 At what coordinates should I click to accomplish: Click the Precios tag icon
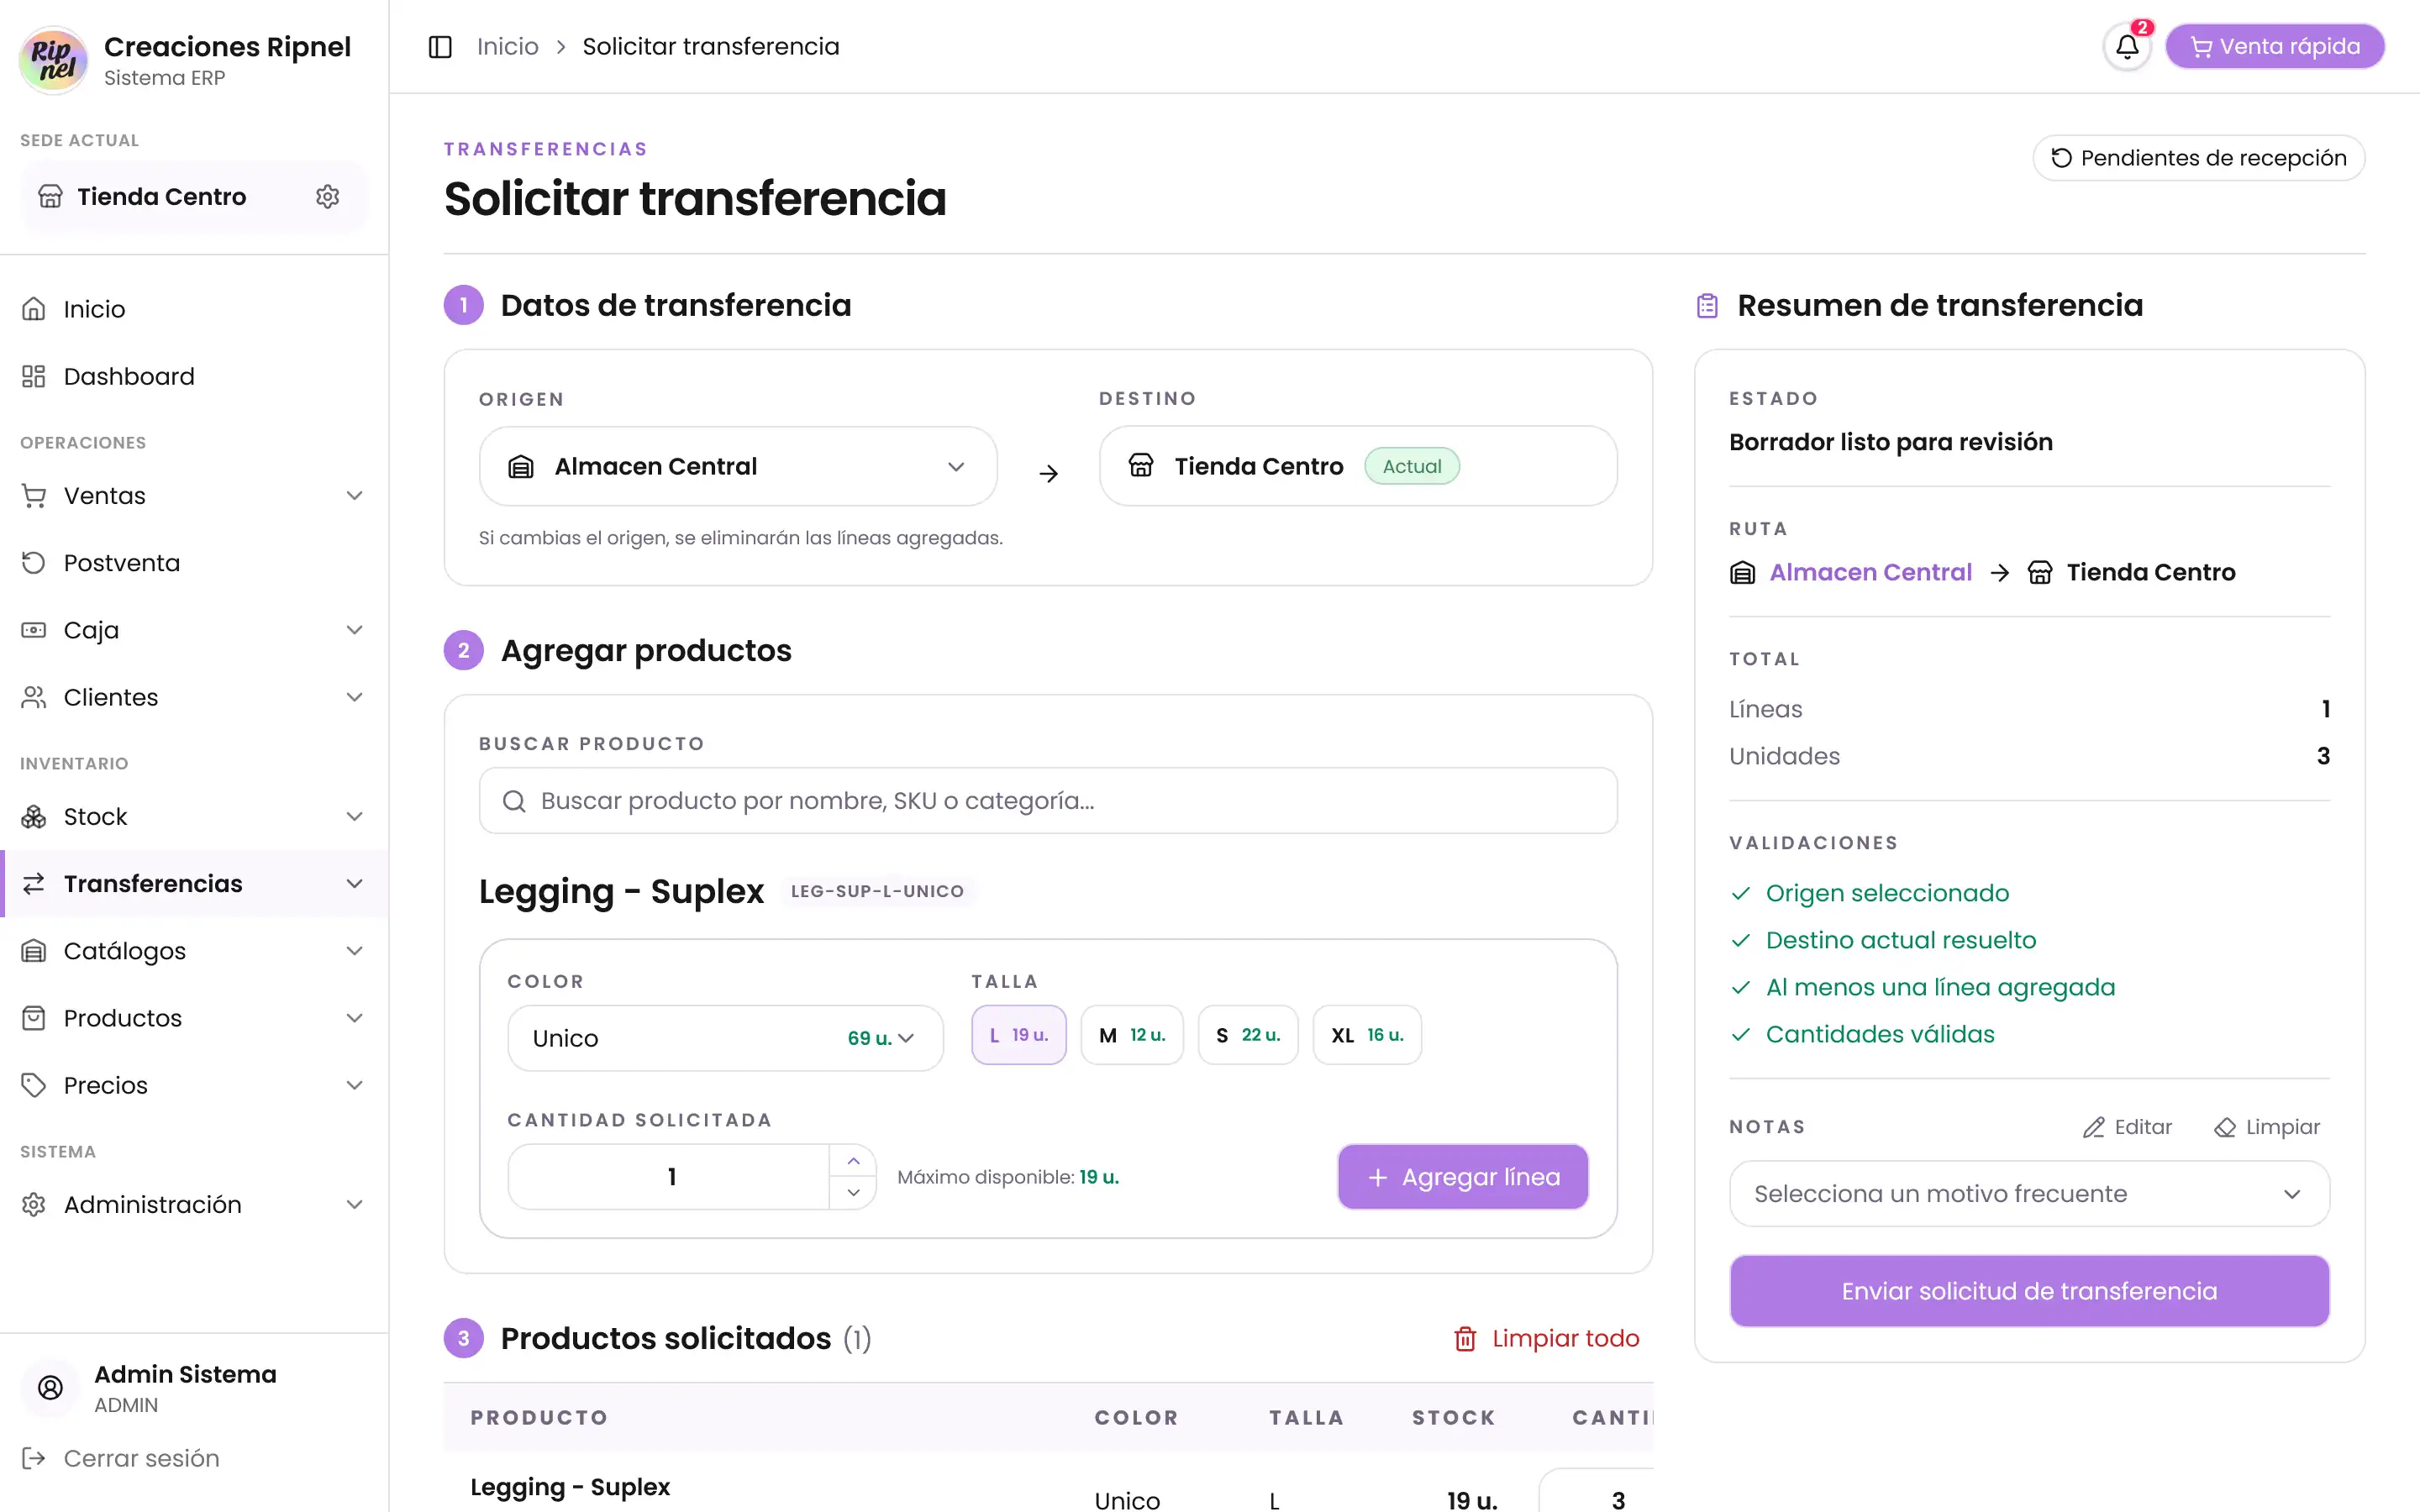[x=34, y=1085]
